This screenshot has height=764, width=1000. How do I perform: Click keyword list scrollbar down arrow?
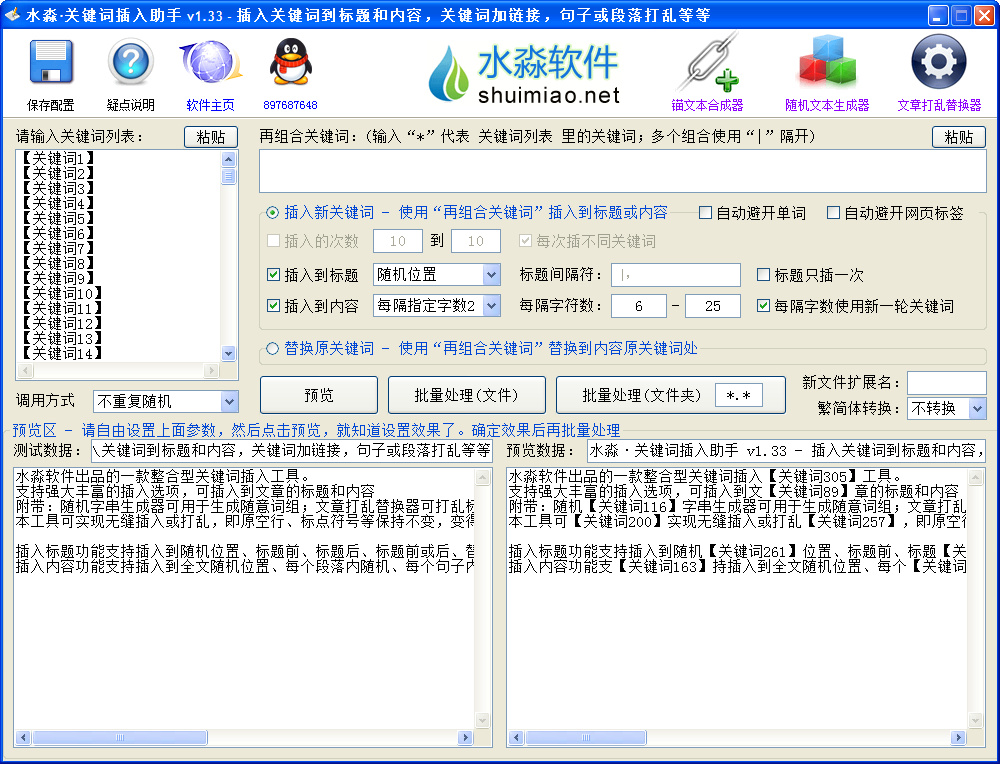click(228, 353)
